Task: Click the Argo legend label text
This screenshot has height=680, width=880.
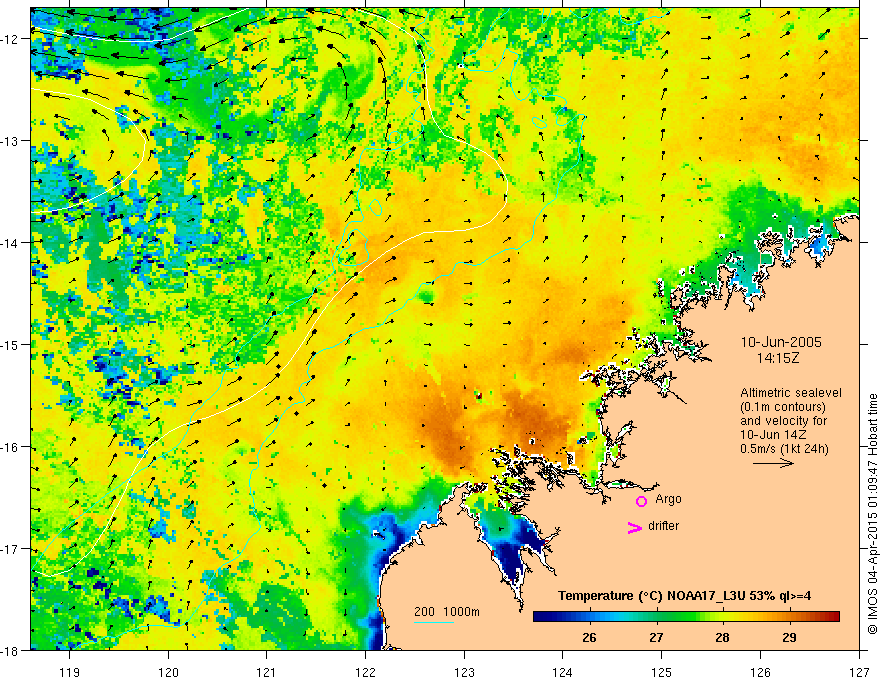Action: [x=668, y=499]
